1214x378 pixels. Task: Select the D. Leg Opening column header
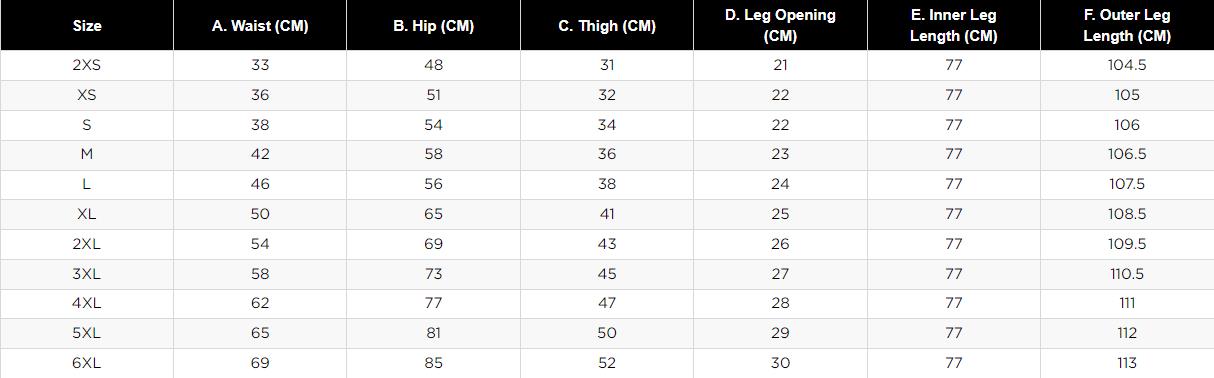[x=780, y=26]
